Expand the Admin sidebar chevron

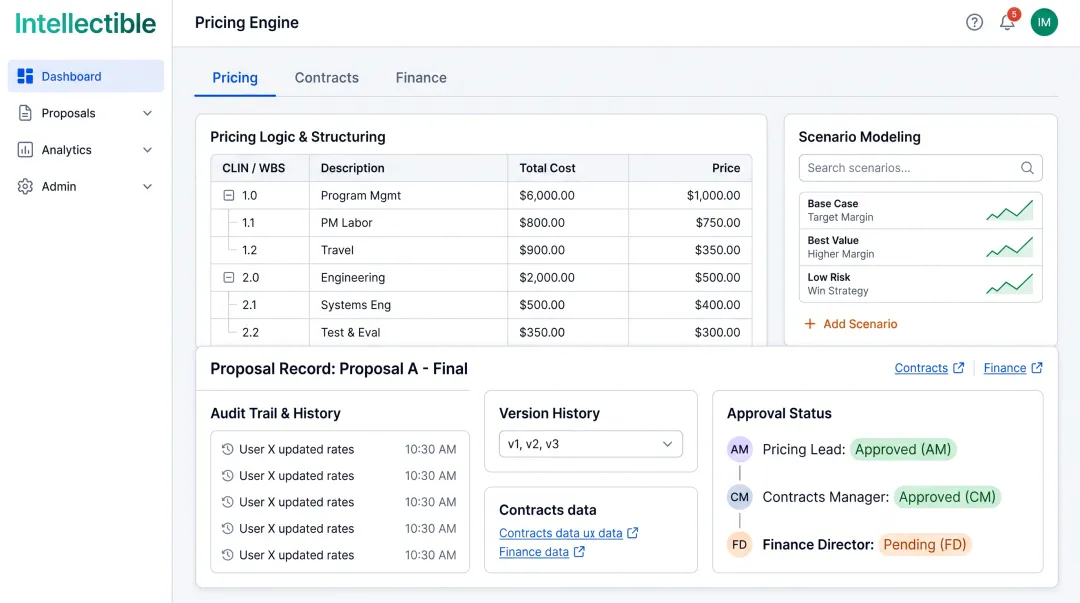click(x=147, y=186)
